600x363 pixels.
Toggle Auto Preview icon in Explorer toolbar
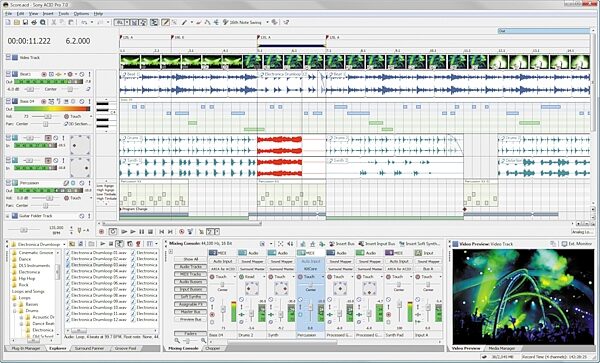click(x=119, y=244)
